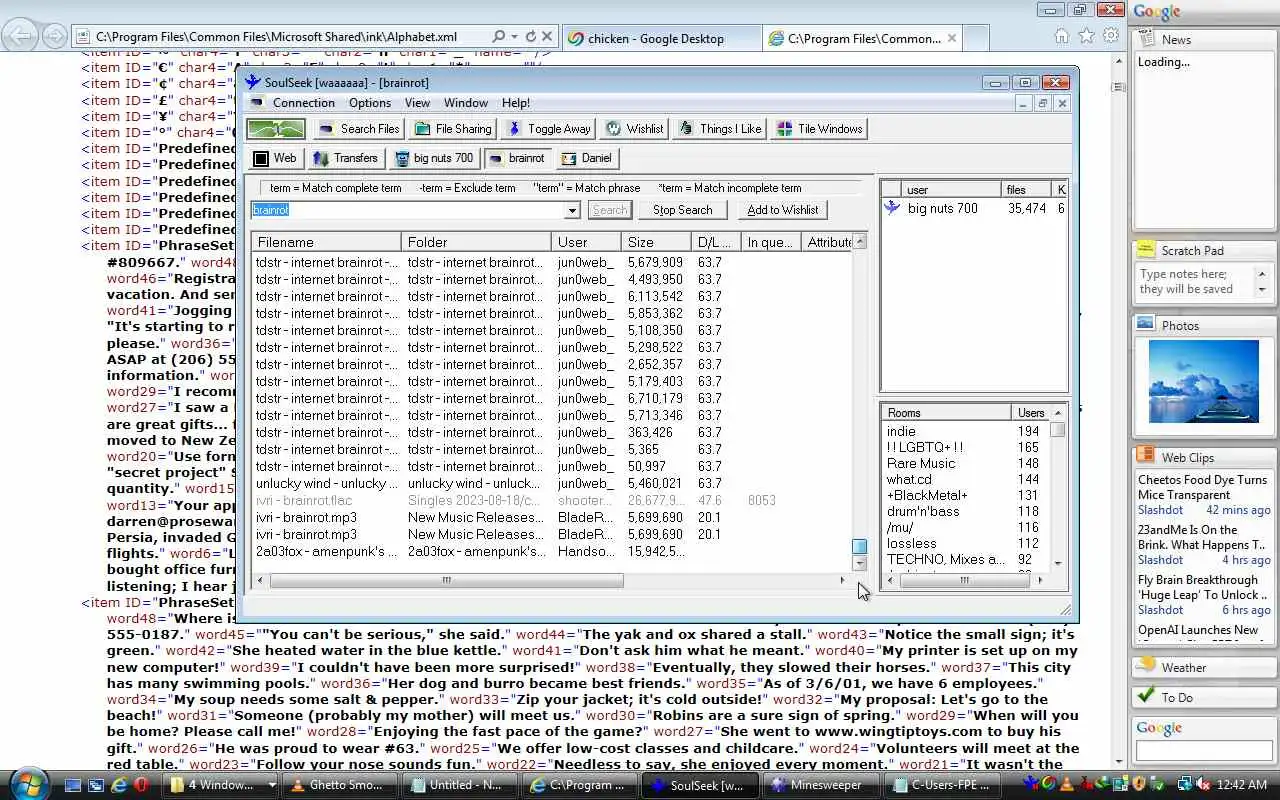1280x800 pixels.
Task: Click the Add to Wishlist button
Action: coord(783,210)
